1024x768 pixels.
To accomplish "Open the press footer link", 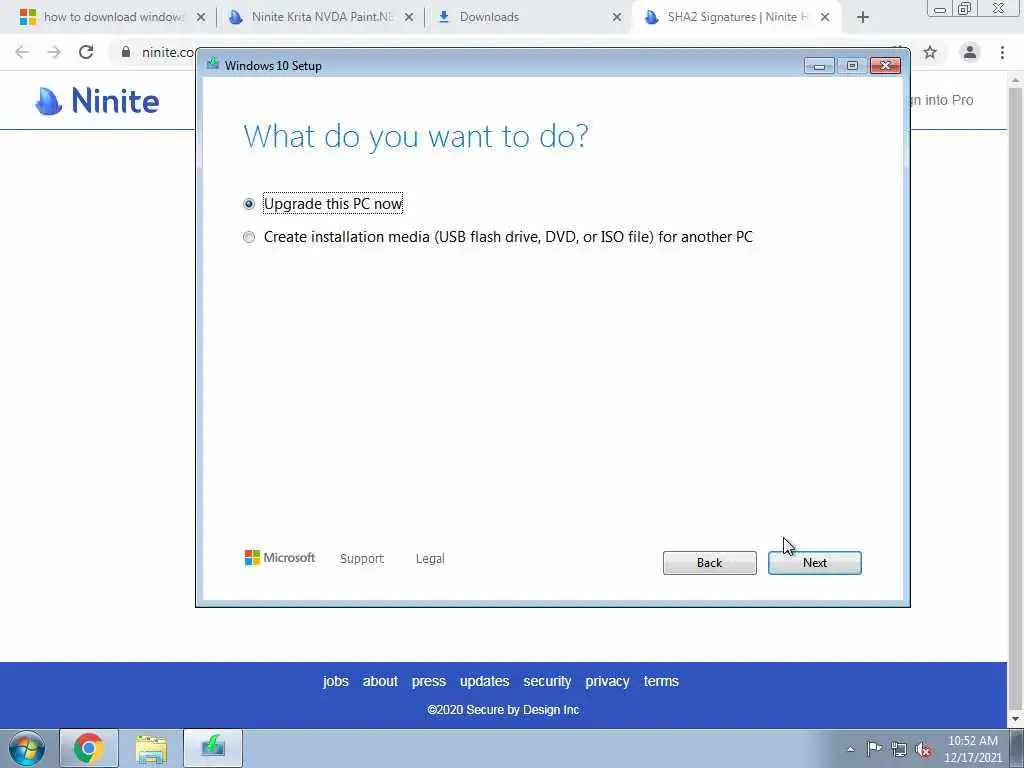I will pos(428,681).
